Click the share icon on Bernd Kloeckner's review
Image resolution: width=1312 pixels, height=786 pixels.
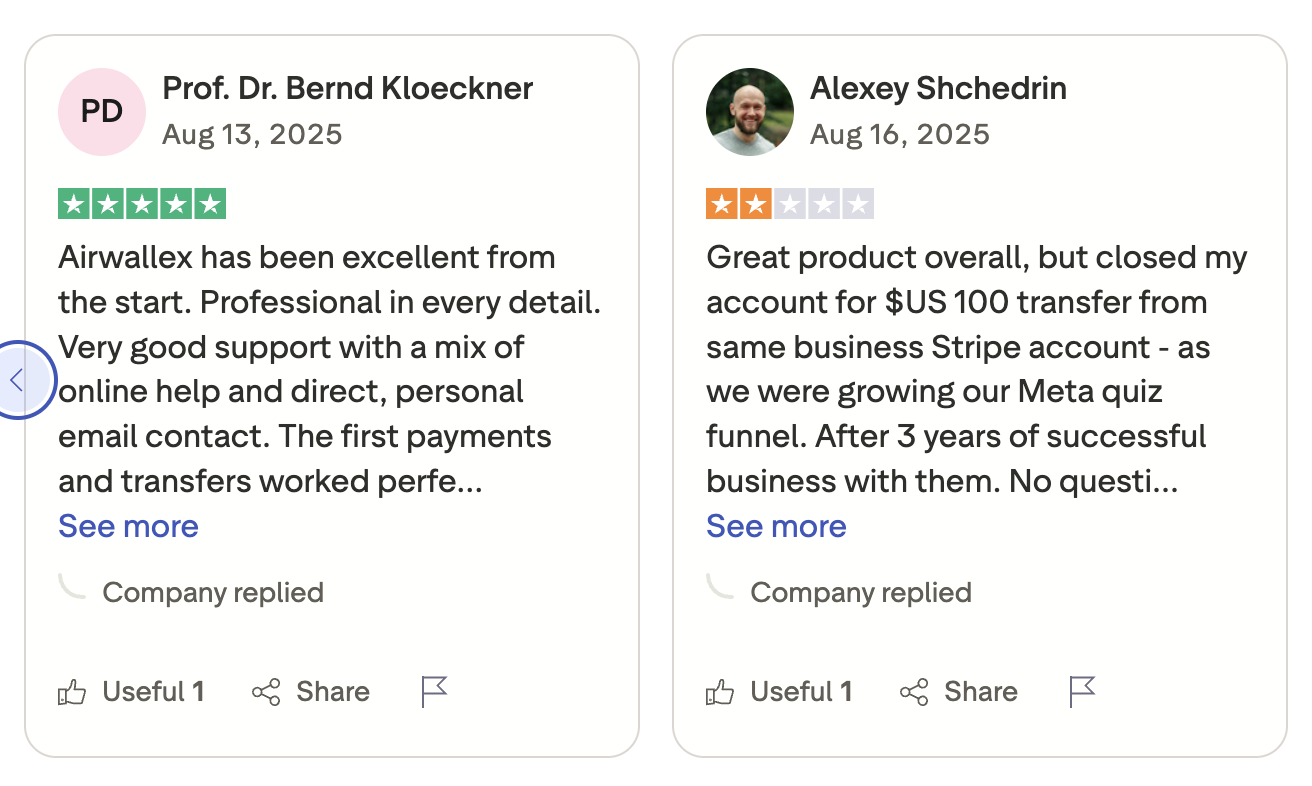(266, 692)
